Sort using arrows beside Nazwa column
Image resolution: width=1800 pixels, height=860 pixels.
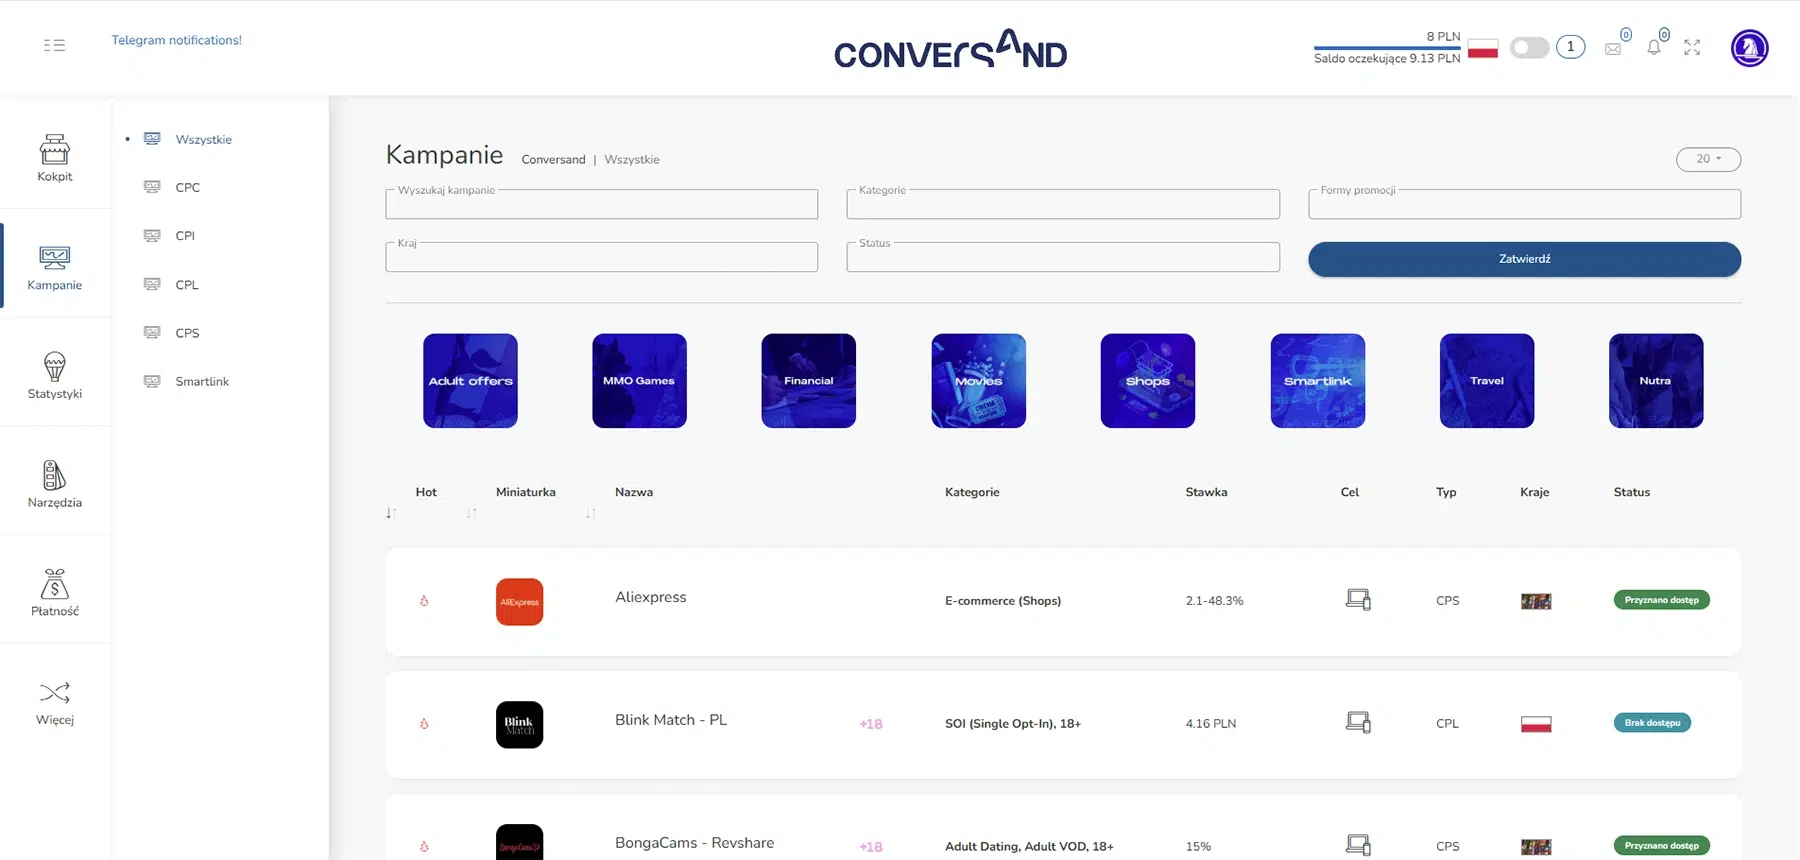tap(591, 513)
